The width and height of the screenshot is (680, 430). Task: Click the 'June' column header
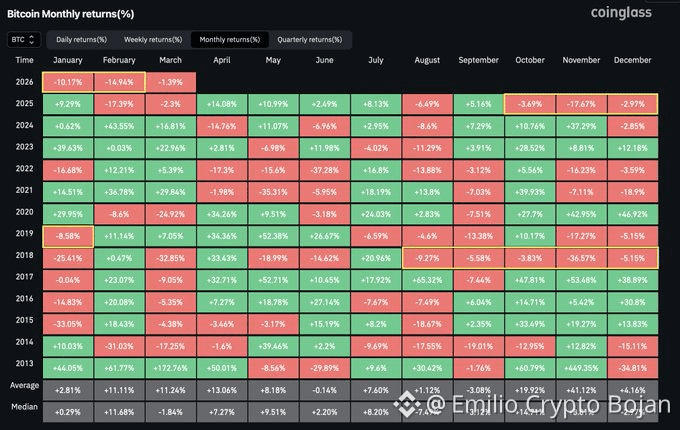[324, 60]
